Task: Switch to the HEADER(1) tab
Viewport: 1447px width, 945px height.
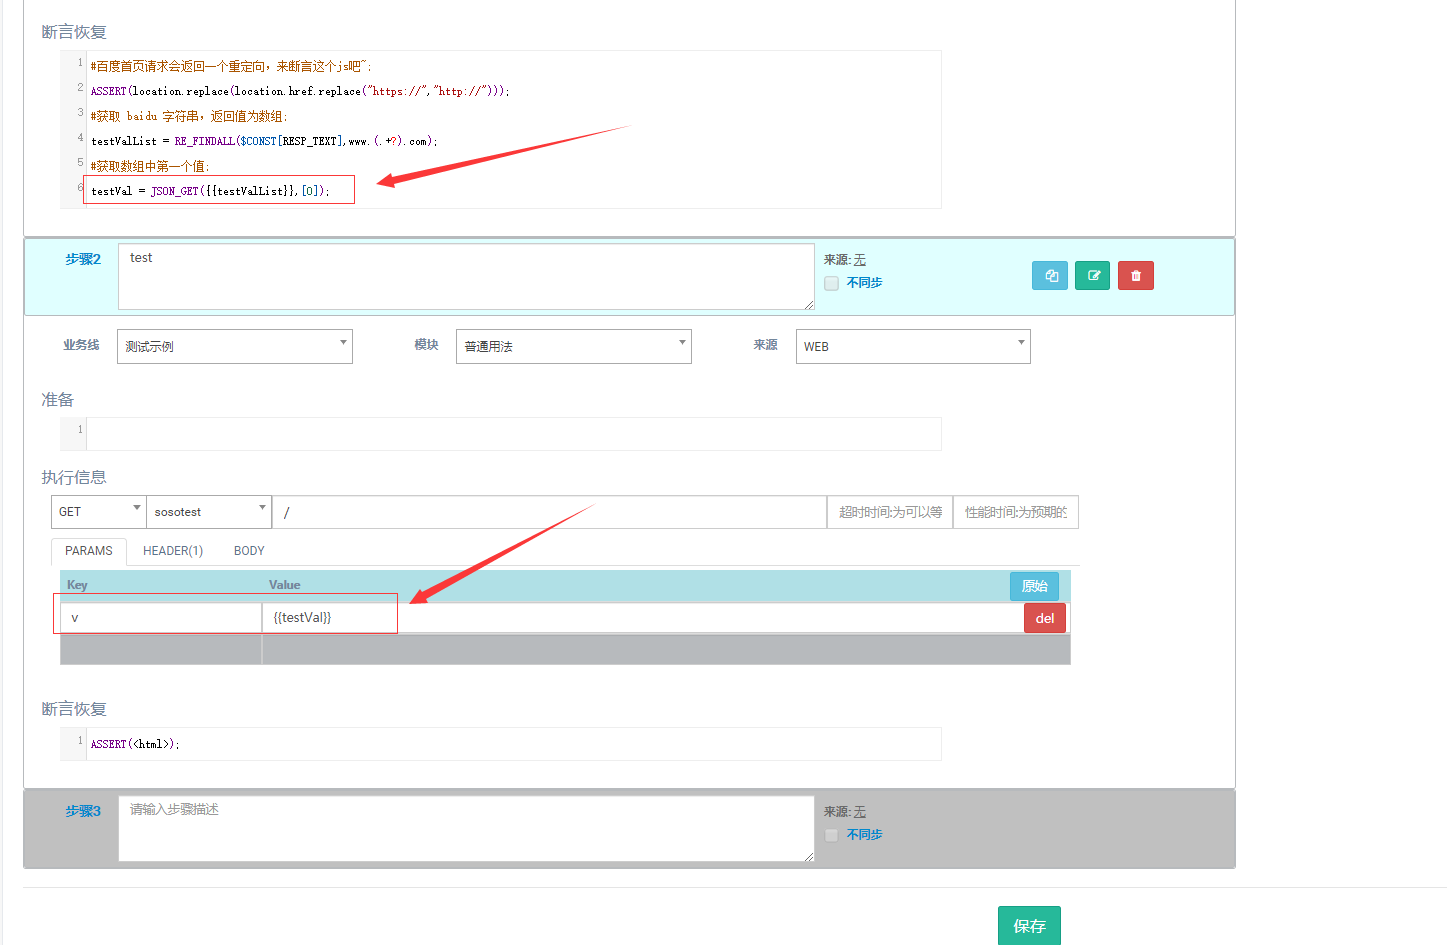Action: (173, 551)
